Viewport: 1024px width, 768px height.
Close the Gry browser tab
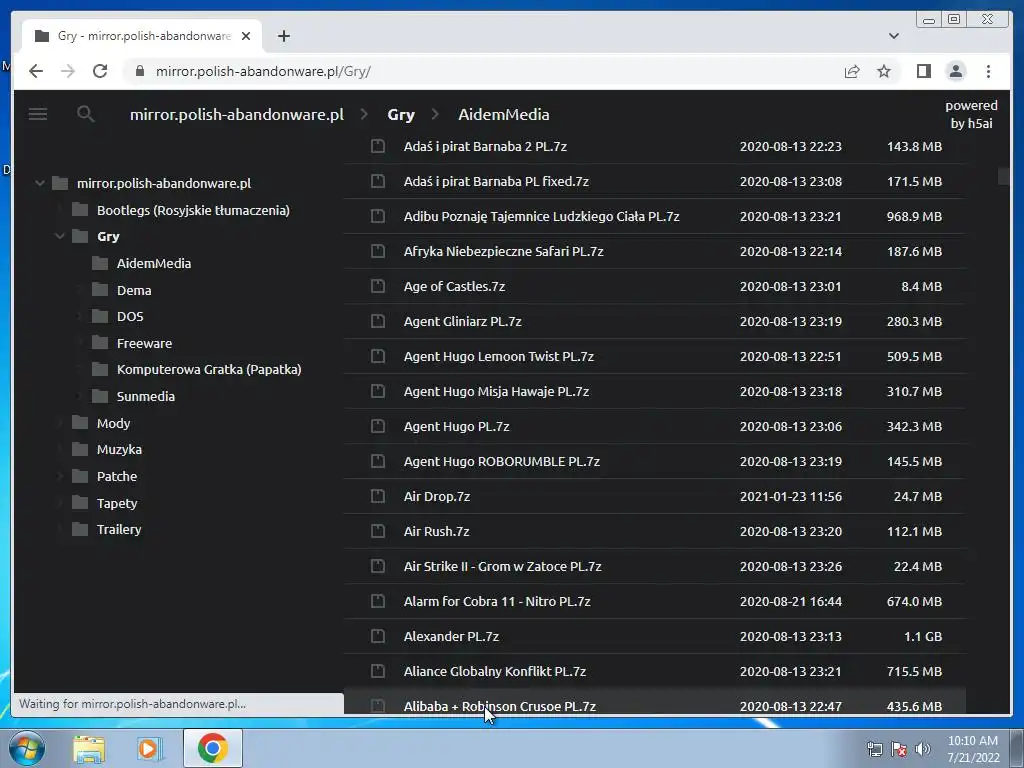coord(246,36)
